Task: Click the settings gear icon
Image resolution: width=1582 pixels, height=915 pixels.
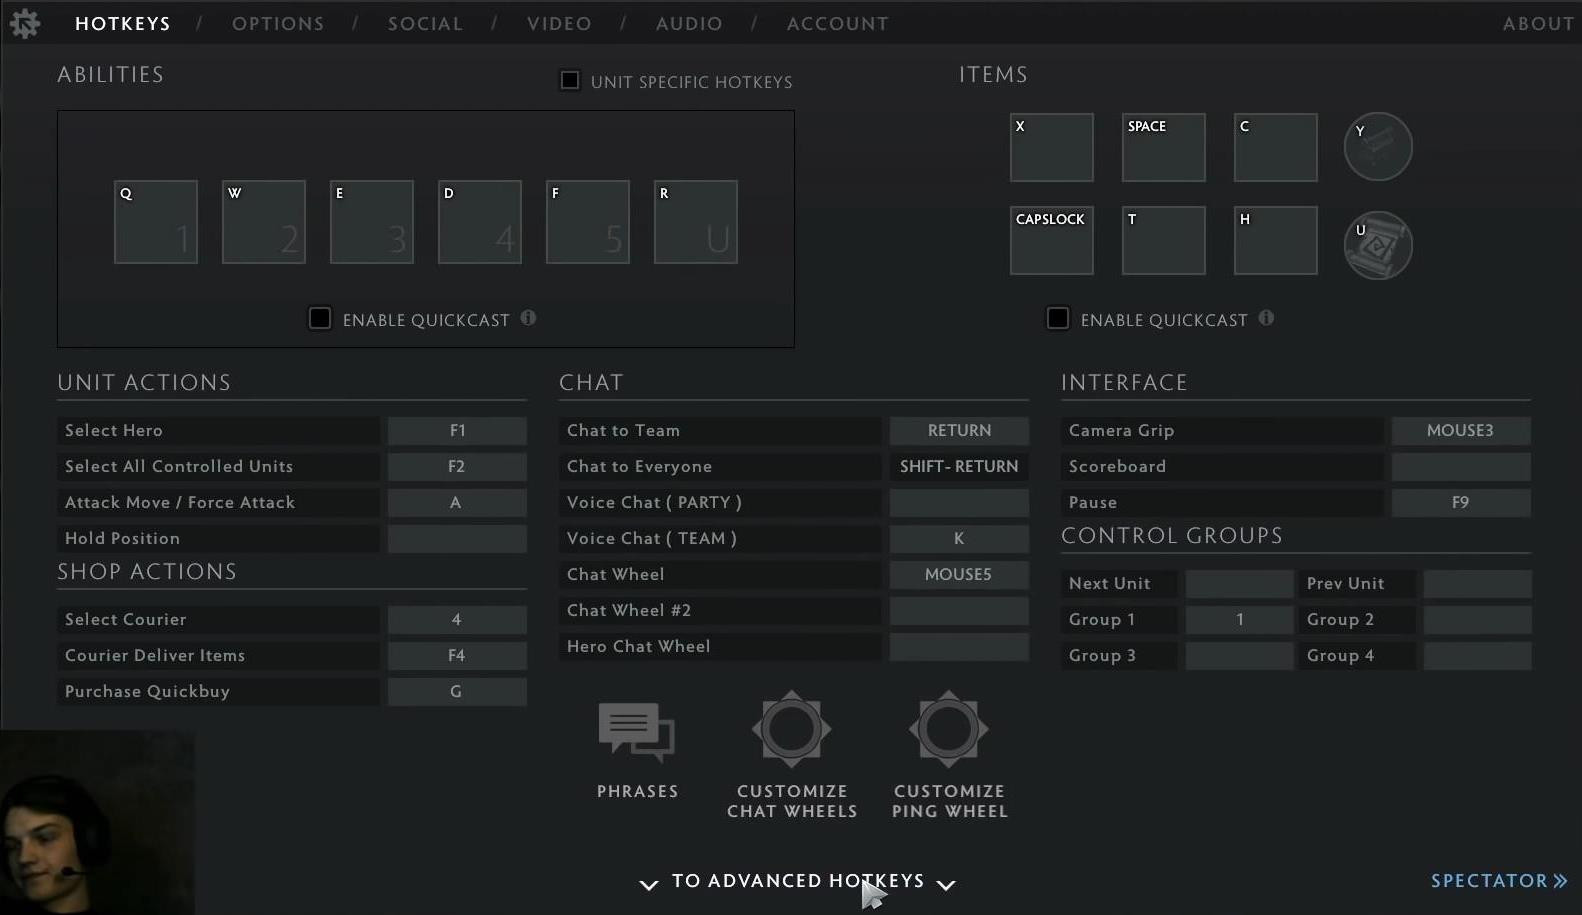Action: click(24, 23)
